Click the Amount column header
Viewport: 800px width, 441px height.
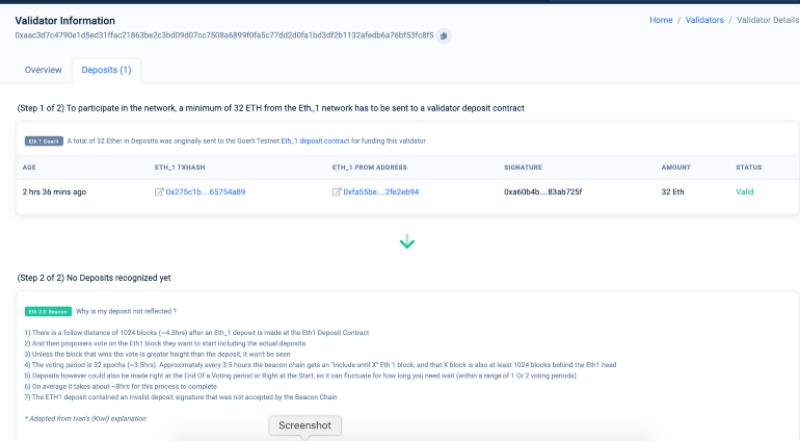click(x=676, y=167)
